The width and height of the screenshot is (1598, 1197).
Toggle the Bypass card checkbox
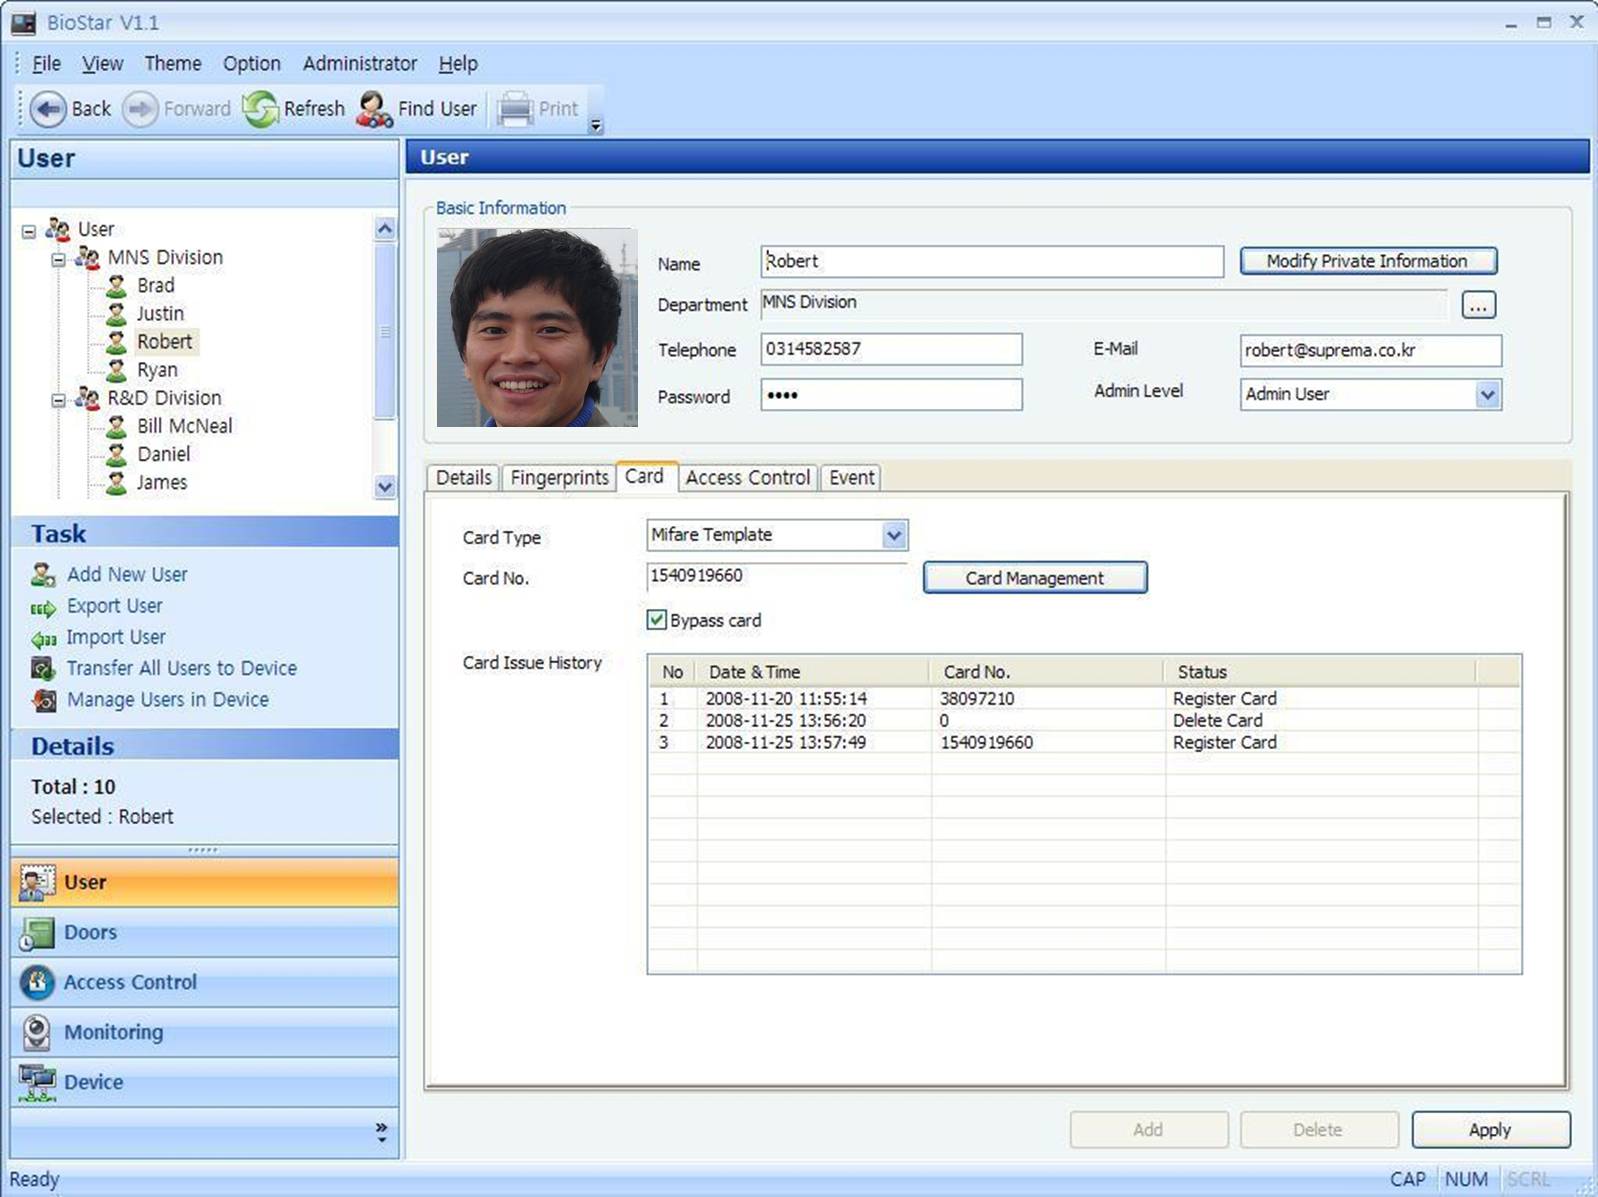coord(656,620)
